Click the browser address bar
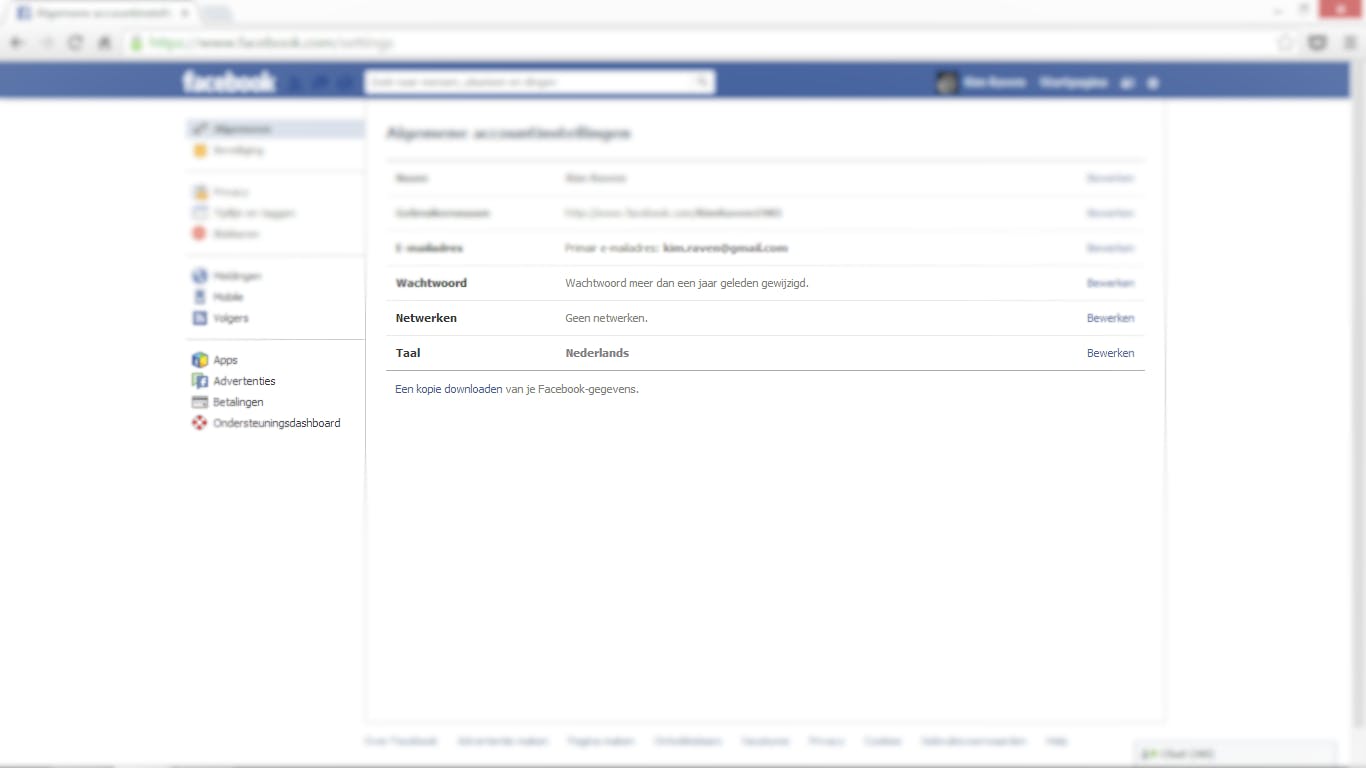This screenshot has height=768, width=1366. coord(700,43)
